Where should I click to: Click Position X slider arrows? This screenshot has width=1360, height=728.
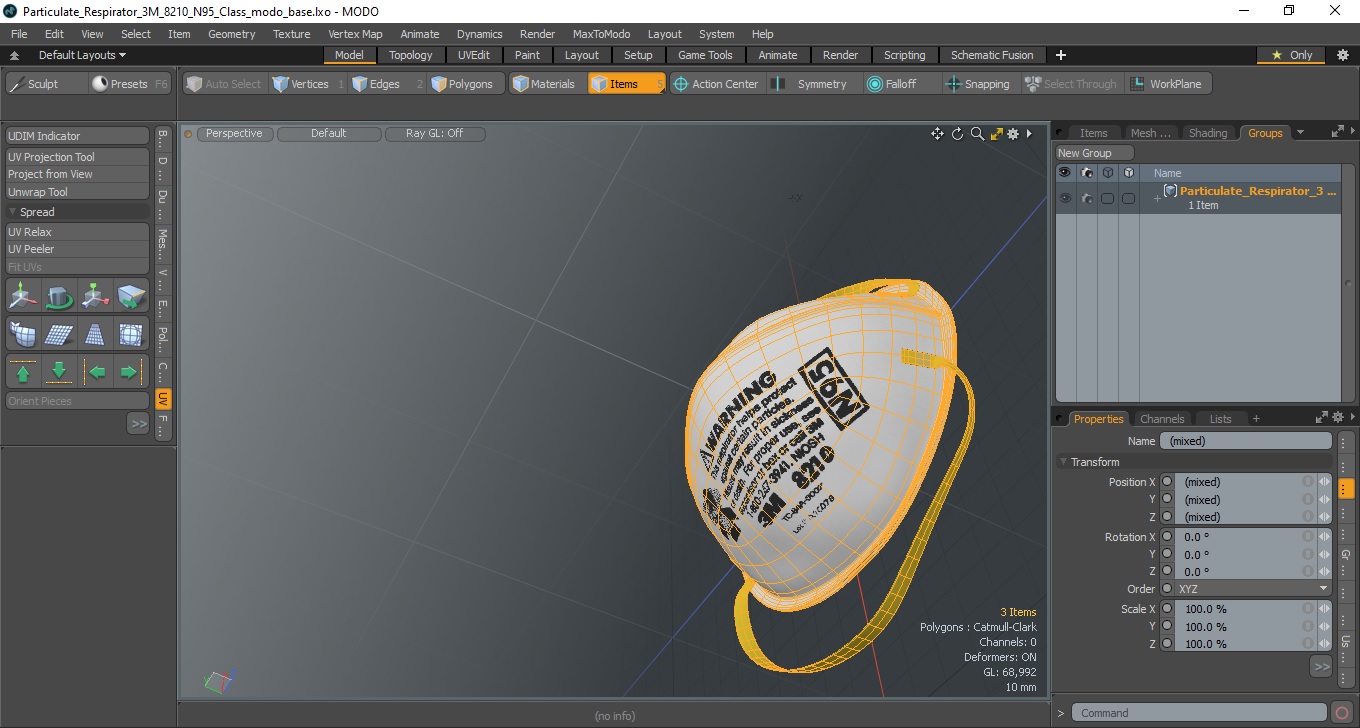1324,482
